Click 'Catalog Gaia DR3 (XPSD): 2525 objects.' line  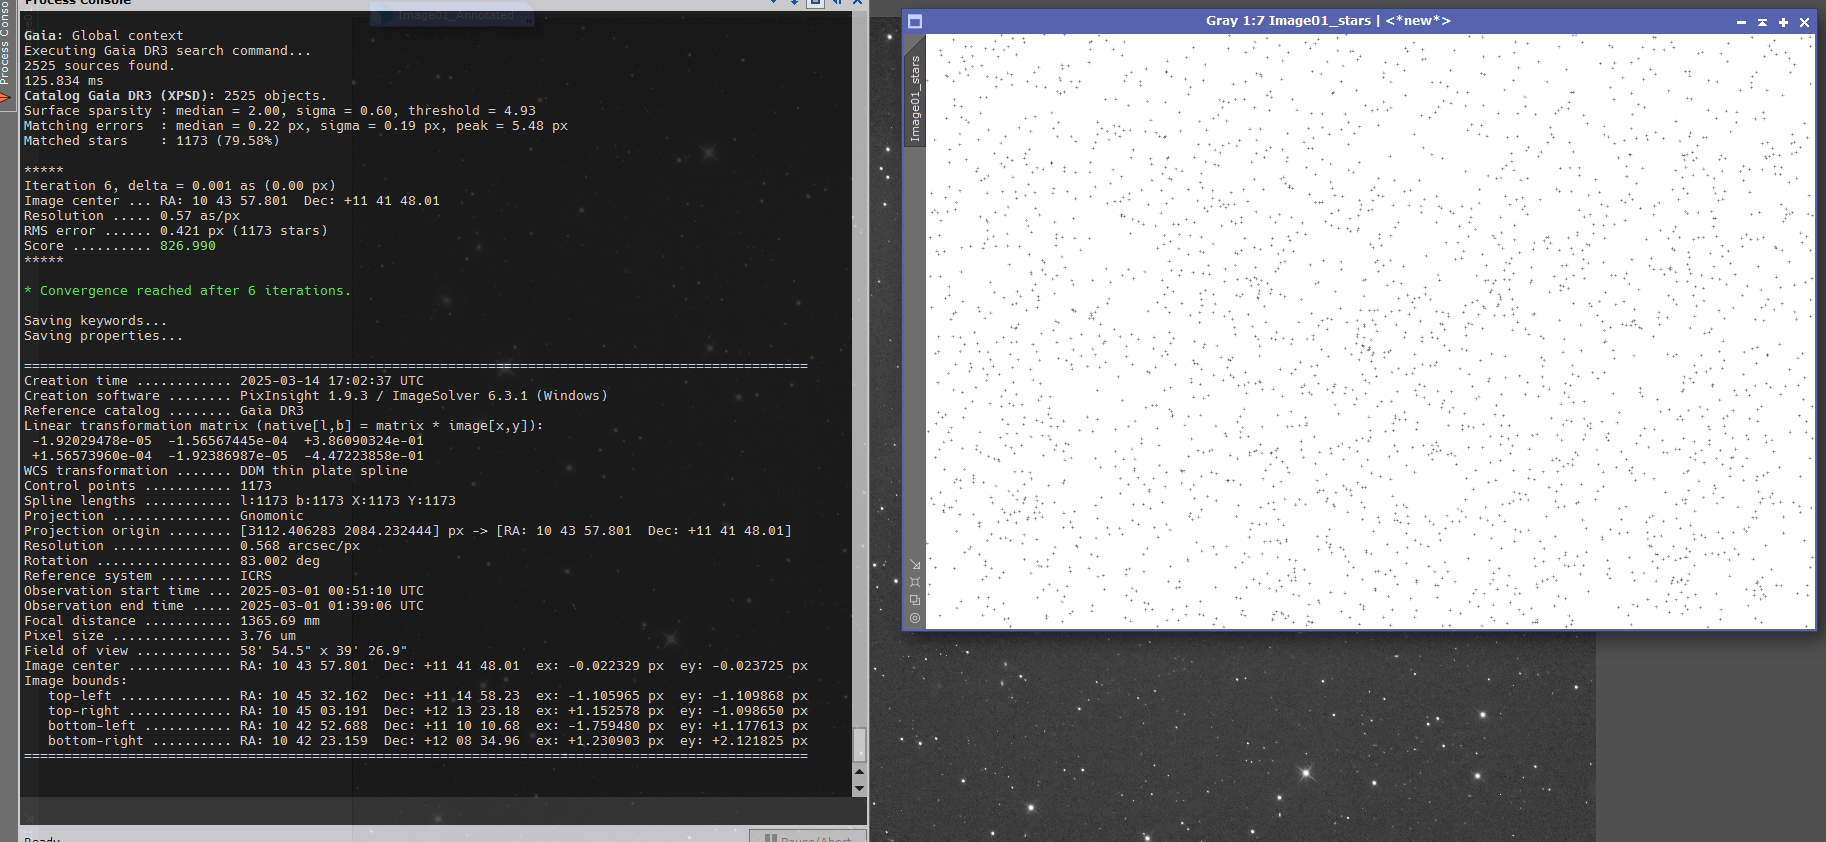(x=175, y=96)
